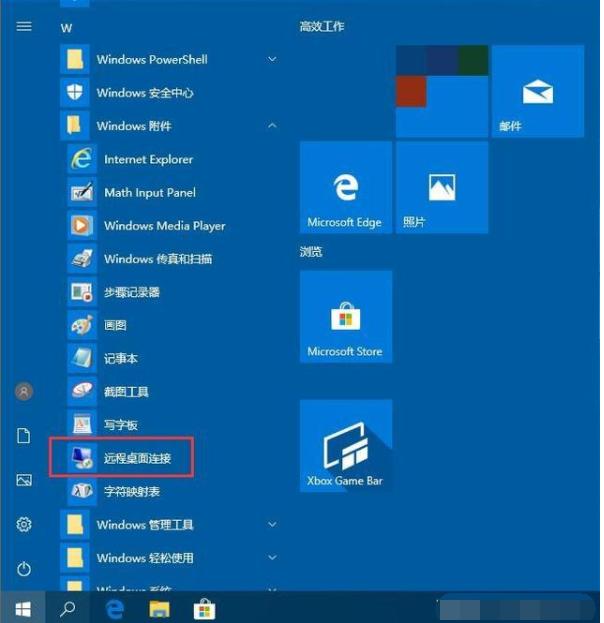Open the Microsoft Edge tile

(x=346, y=187)
